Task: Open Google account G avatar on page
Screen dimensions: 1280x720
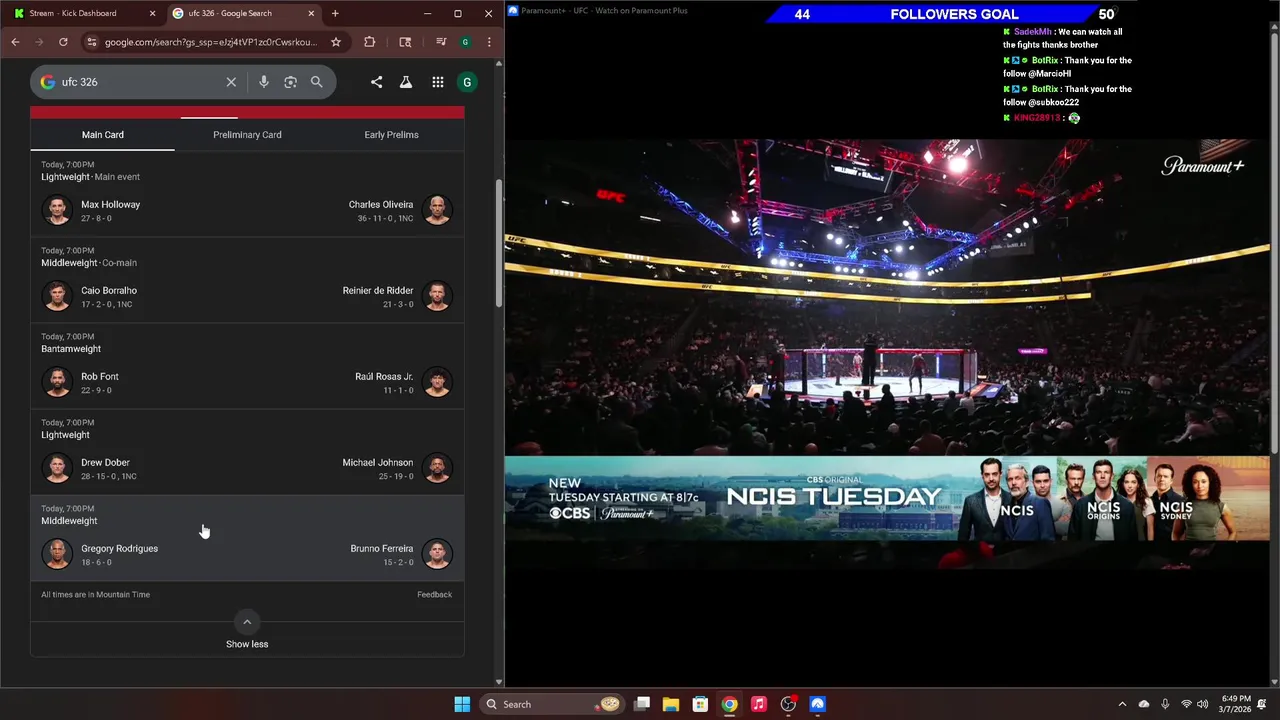Action: coord(467,82)
